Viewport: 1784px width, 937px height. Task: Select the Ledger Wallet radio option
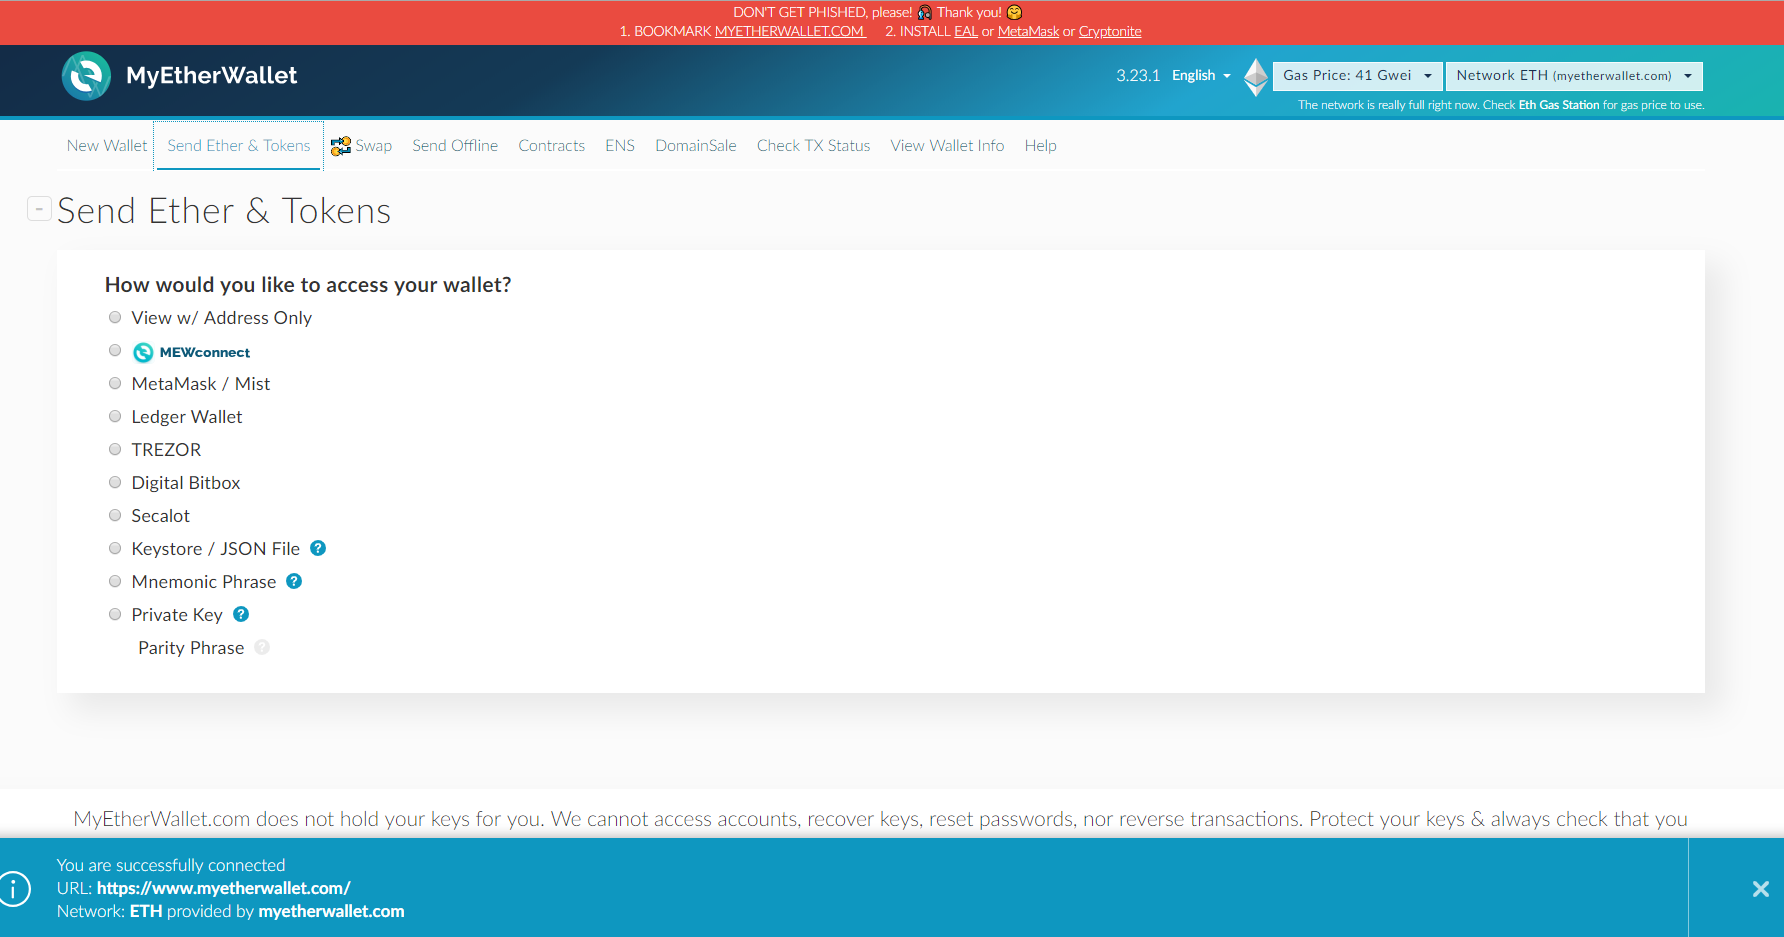(x=115, y=416)
